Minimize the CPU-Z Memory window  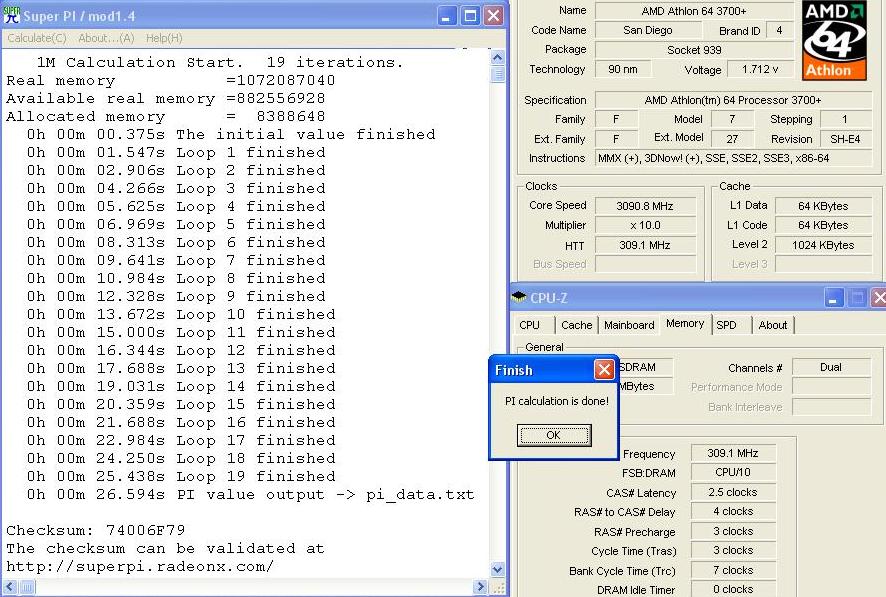833,298
